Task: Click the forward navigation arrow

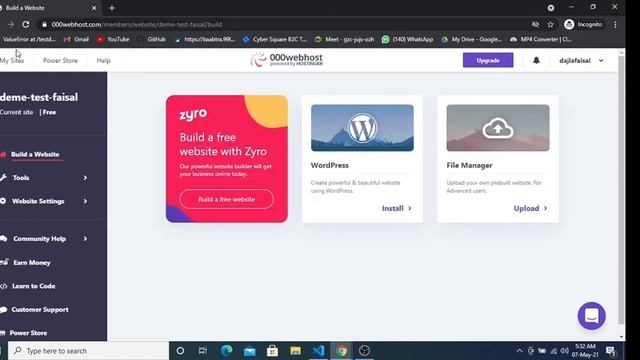Action: point(11,24)
